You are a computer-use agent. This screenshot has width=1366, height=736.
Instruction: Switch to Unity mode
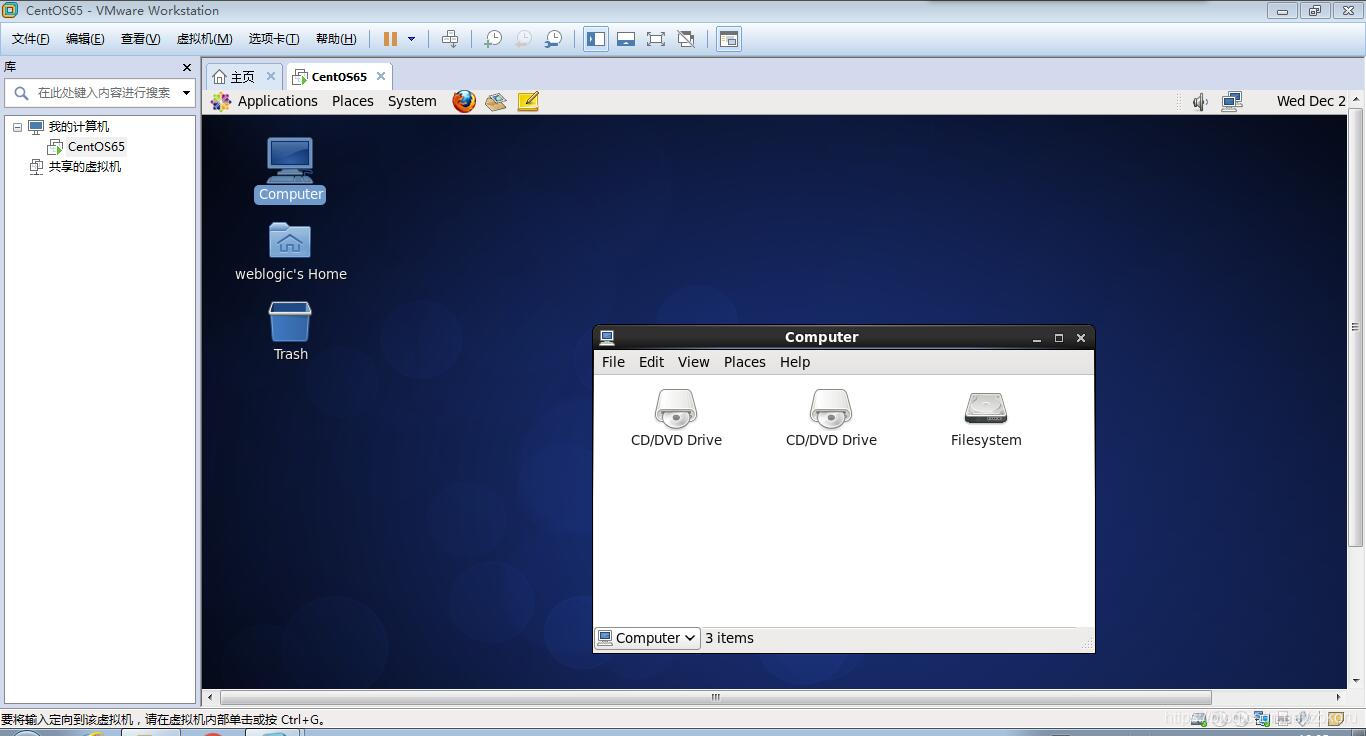686,39
